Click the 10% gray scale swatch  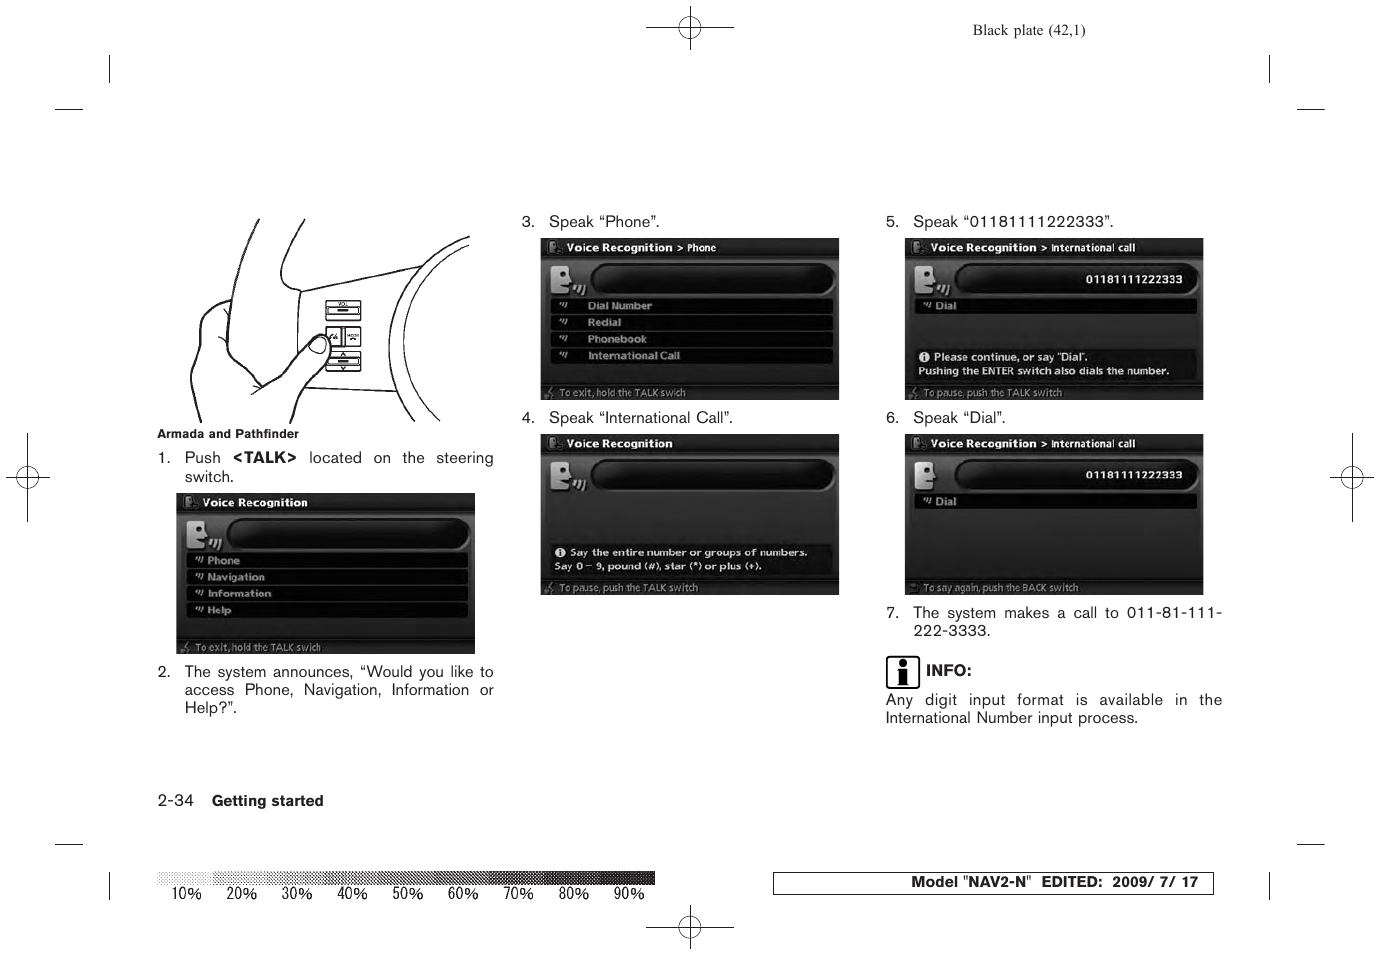[x=184, y=878]
